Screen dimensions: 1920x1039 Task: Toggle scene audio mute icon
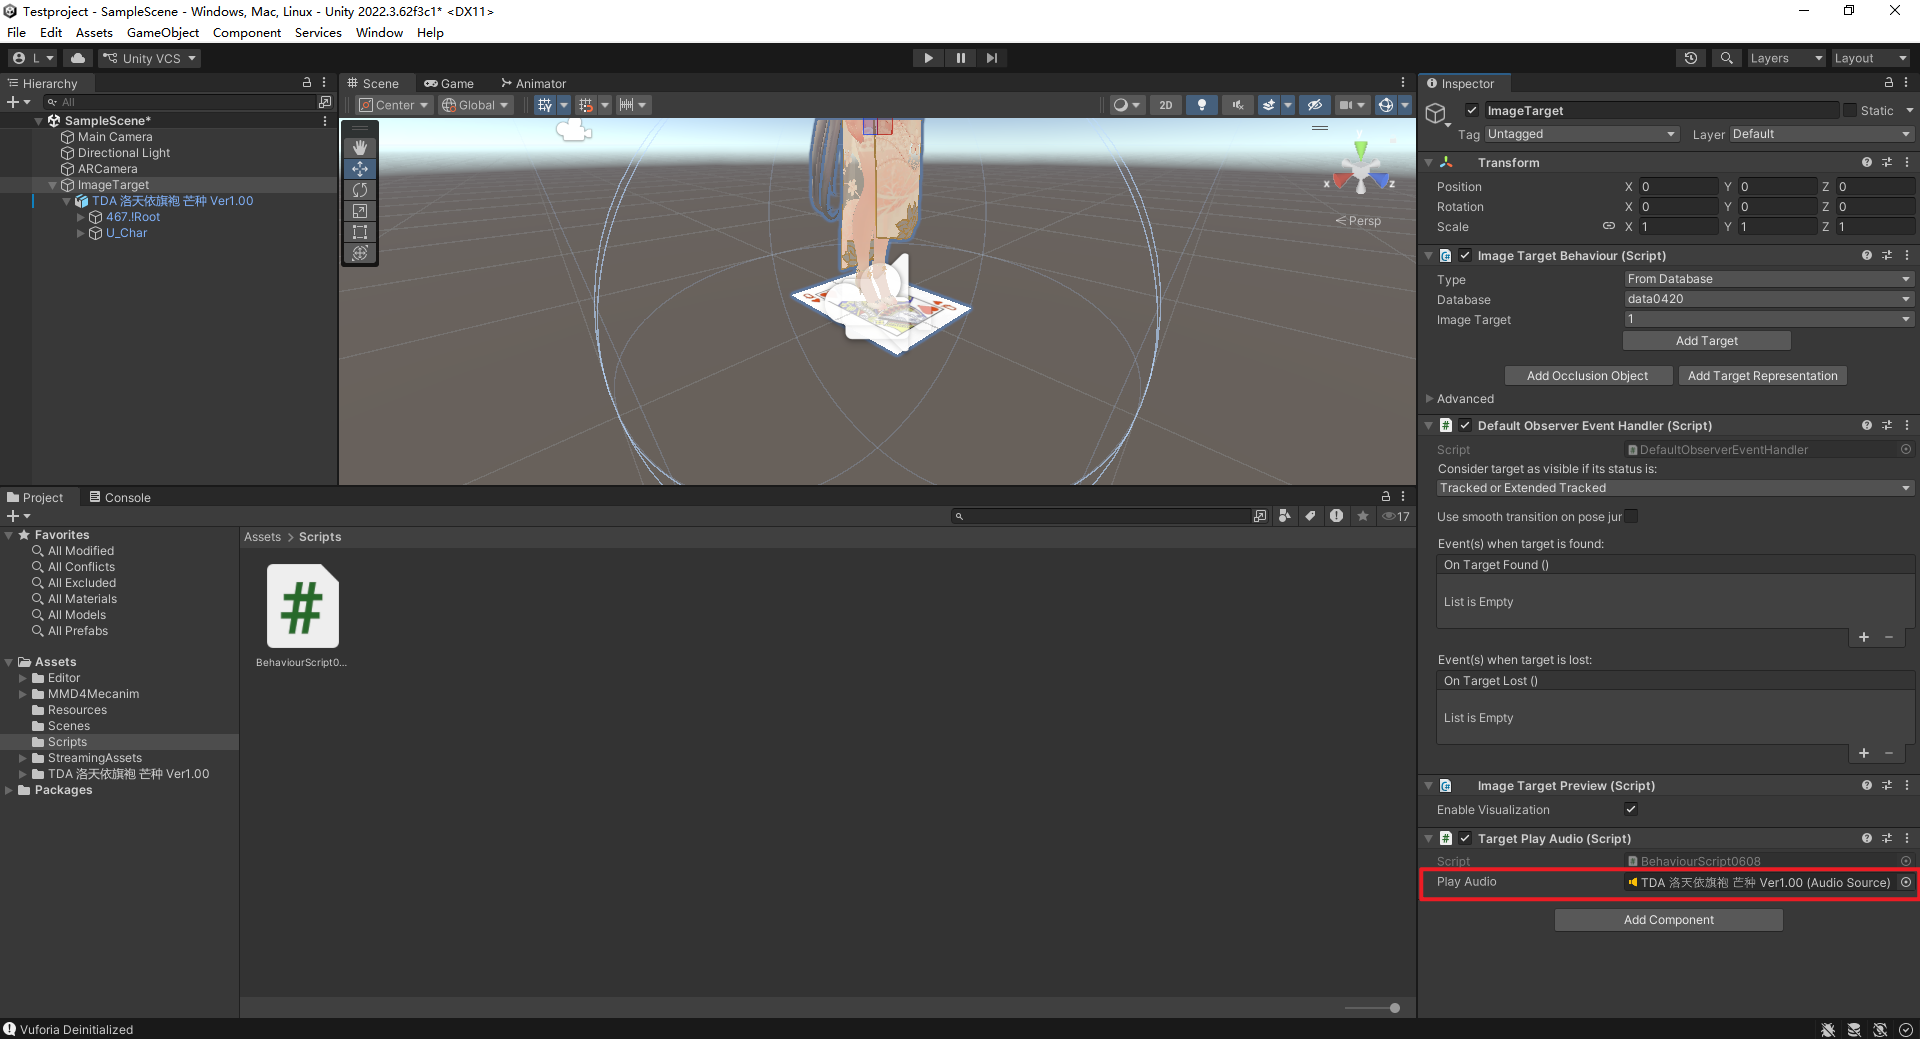pos(1237,105)
